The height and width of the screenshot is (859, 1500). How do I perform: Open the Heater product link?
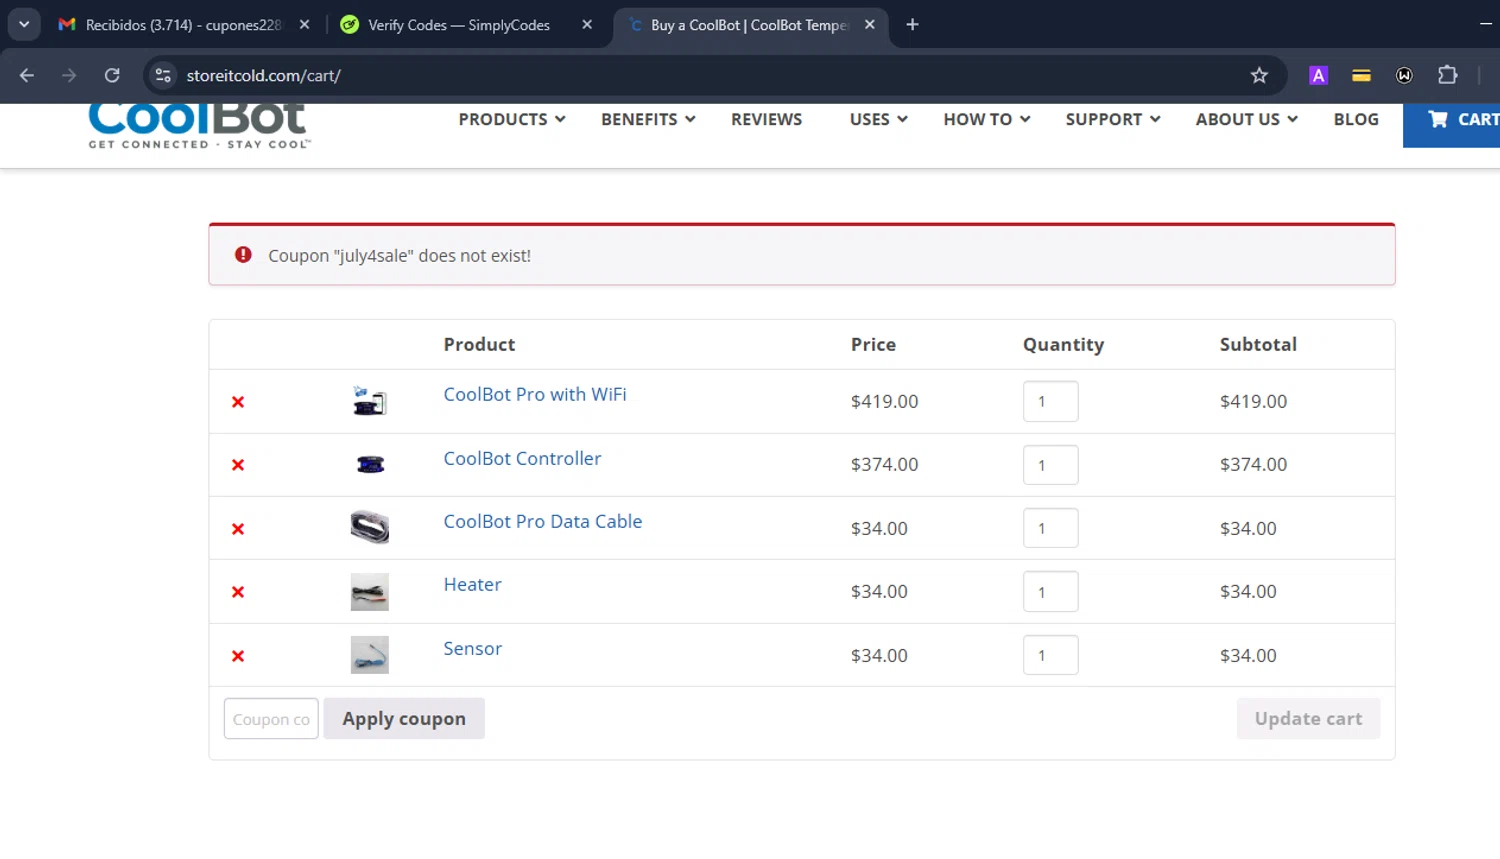click(x=472, y=584)
